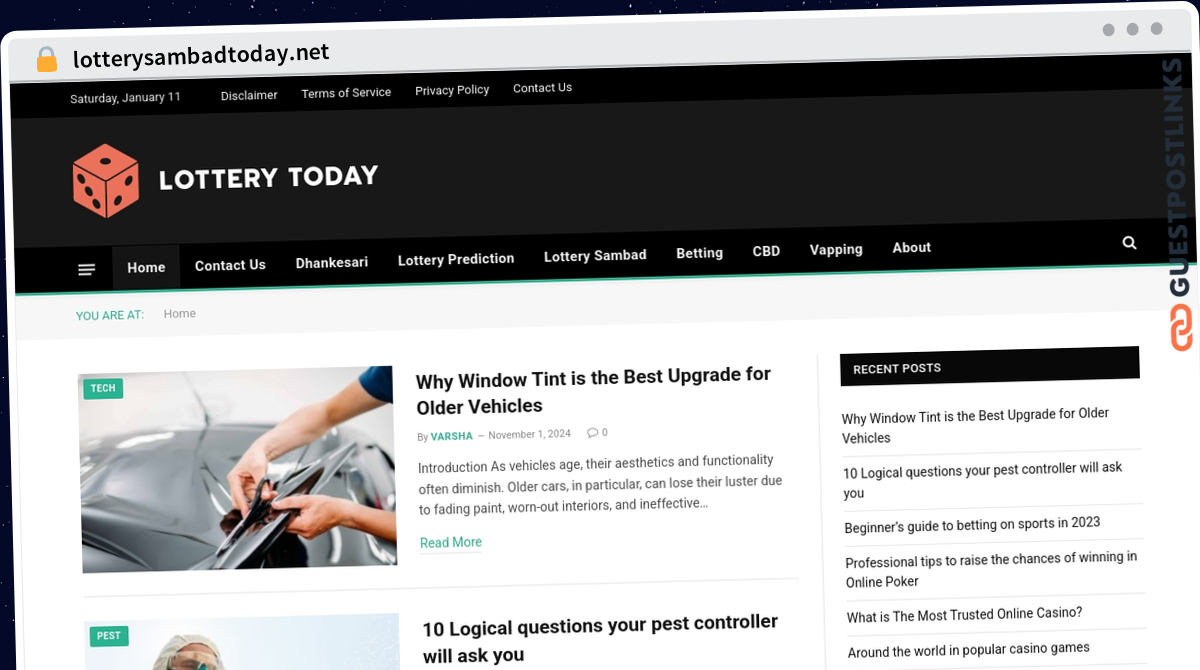
Task: Click the Home breadcrumb link
Action: 180,314
